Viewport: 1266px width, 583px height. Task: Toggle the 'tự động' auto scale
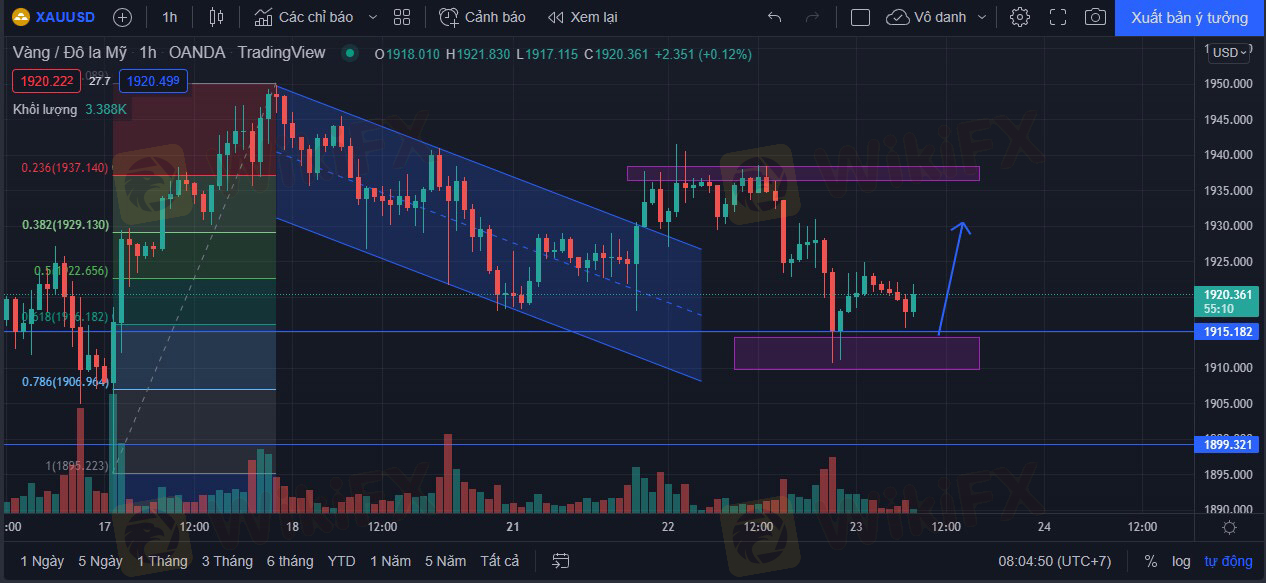(x=1227, y=561)
